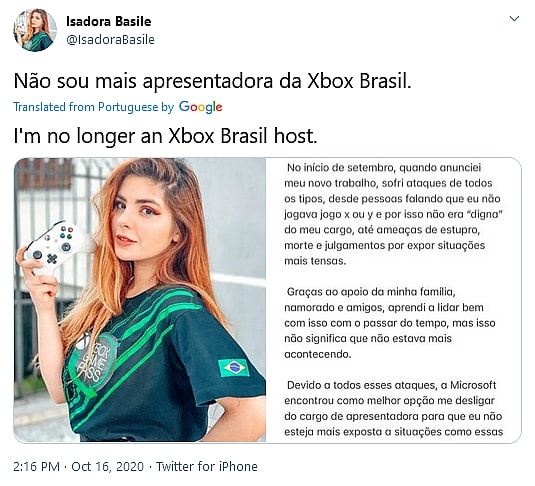The width and height of the screenshot is (535, 486).
Task: Click the "No início de setembro" paragraph
Action: (x=393, y=214)
